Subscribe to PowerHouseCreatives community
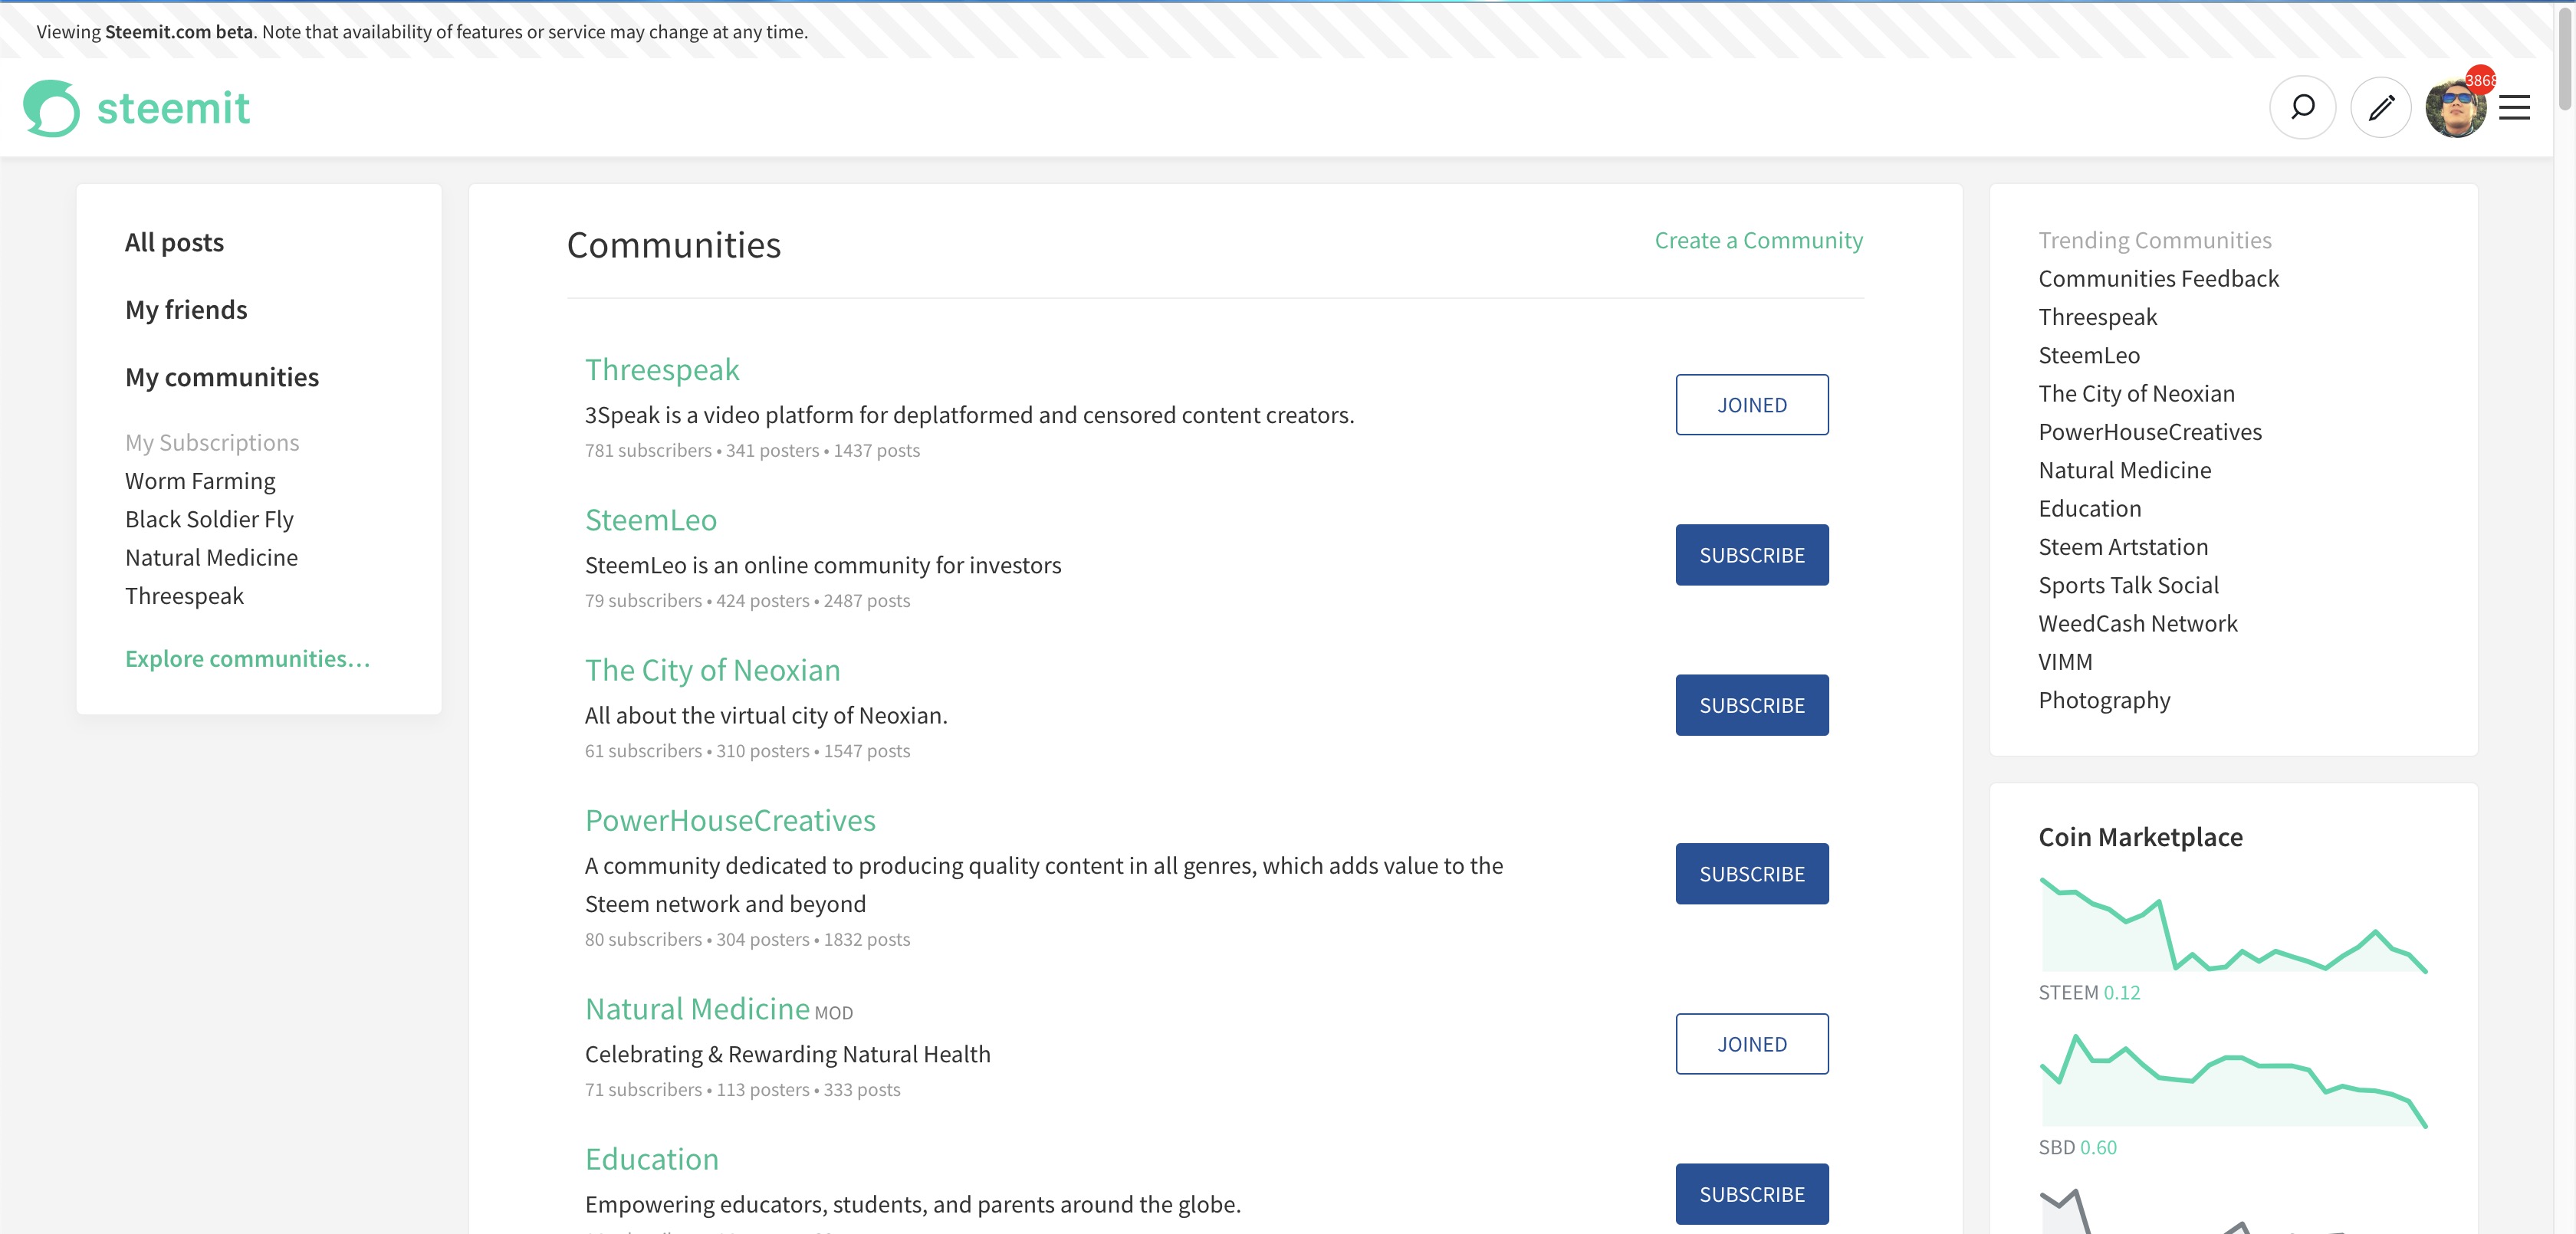This screenshot has height=1234, width=2576. click(1751, 874)
